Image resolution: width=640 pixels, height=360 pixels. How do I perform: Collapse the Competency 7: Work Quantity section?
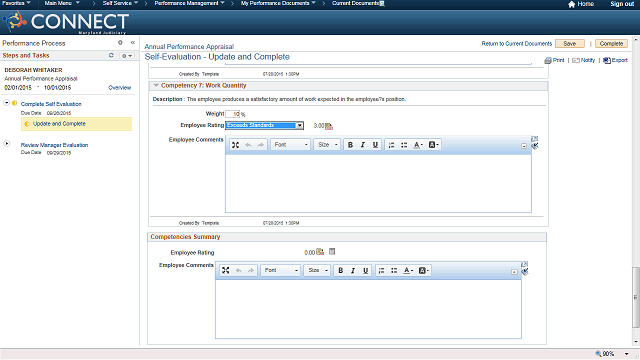(x=156, y=85)
